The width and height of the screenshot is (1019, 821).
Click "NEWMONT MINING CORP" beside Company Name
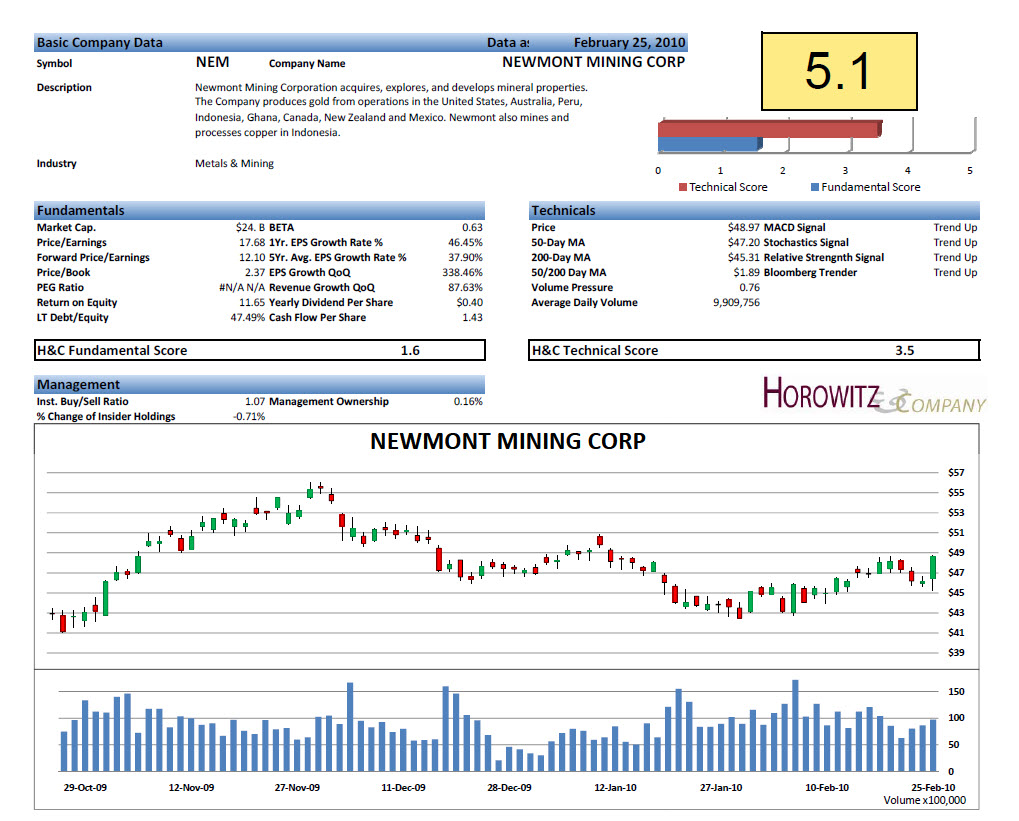tap(593, 62)
